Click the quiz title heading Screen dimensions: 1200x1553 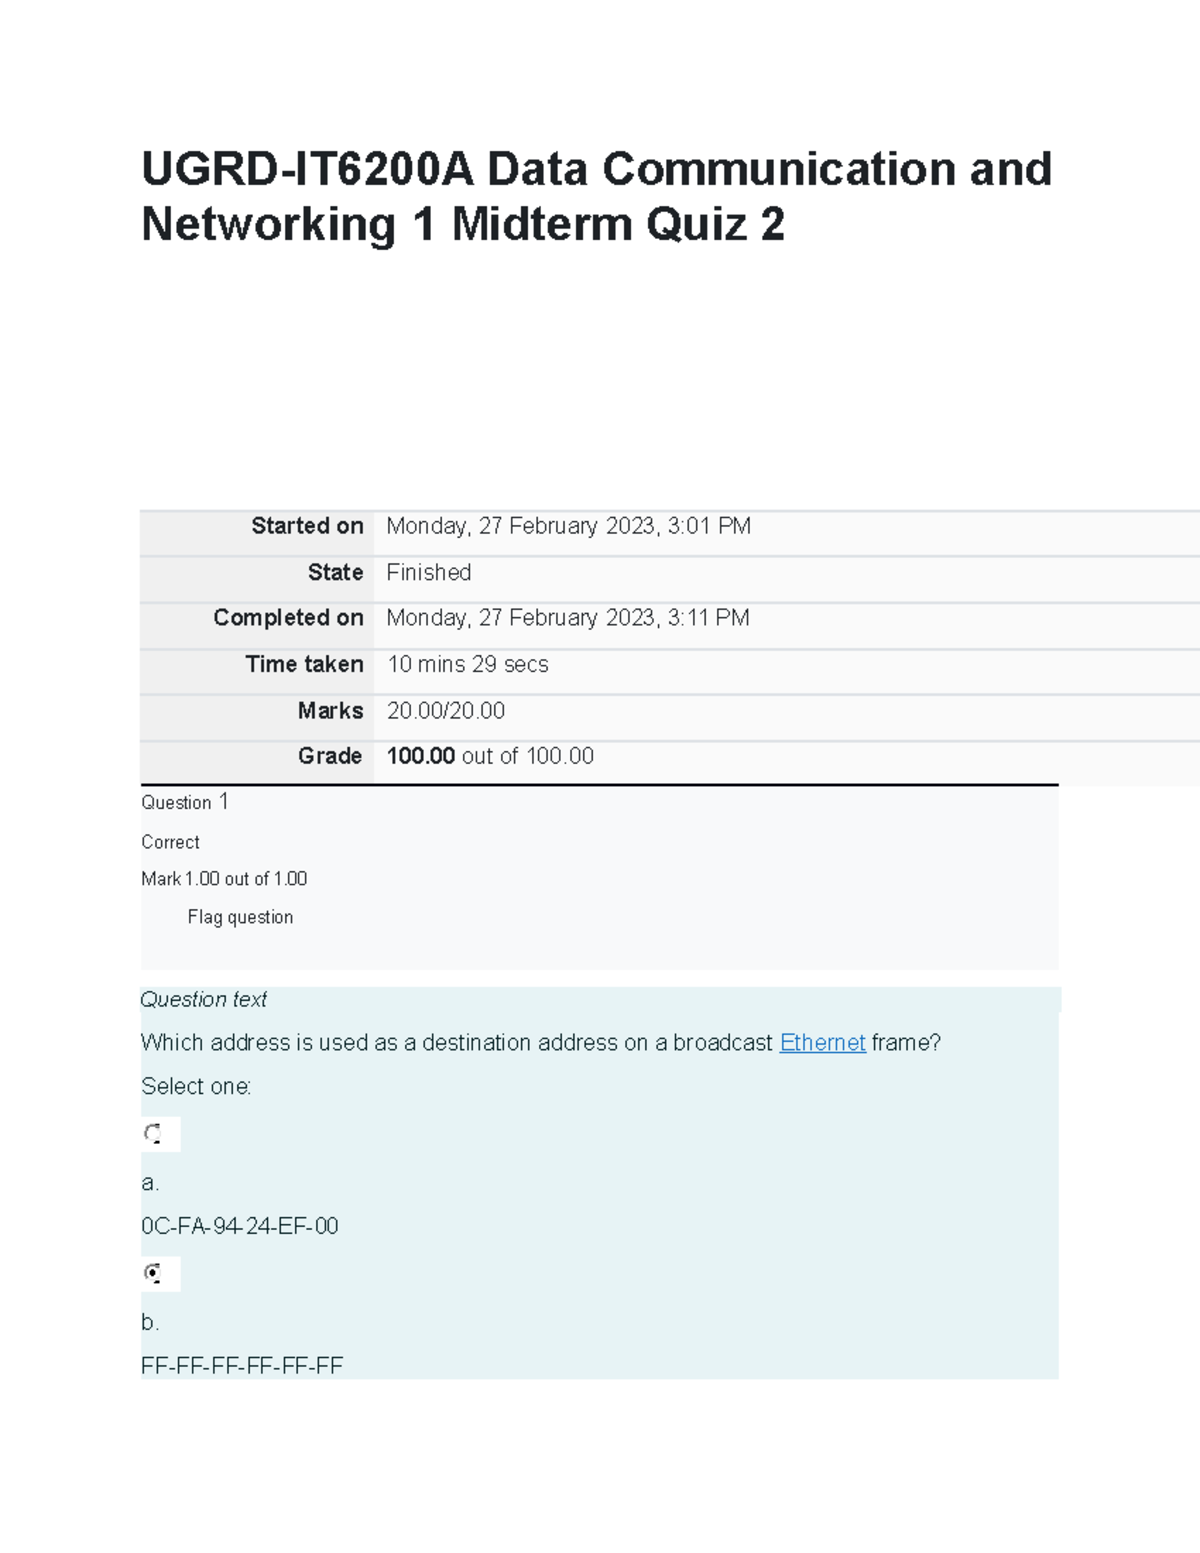coord(596,196)
